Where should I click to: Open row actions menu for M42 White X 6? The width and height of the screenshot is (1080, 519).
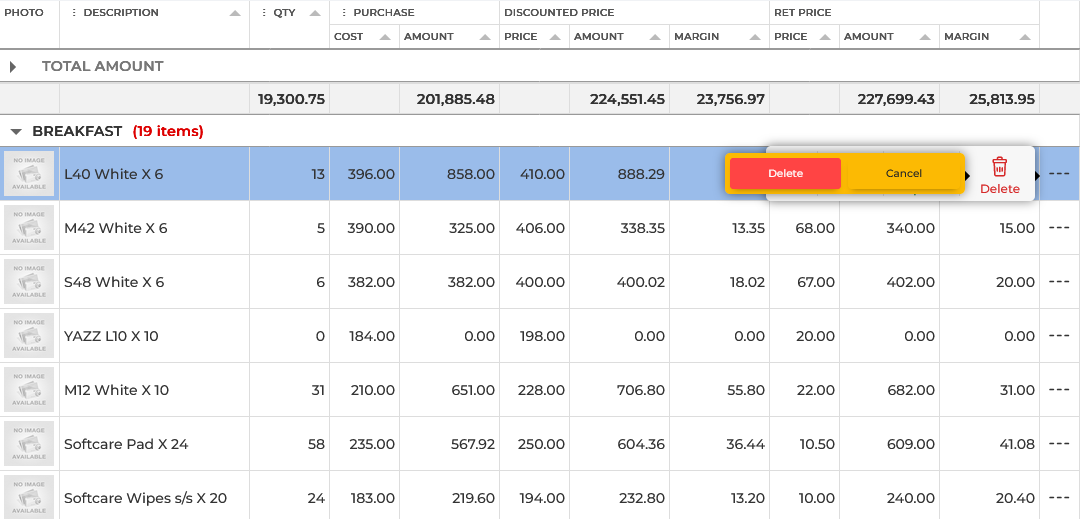[x=1059, y=228]
